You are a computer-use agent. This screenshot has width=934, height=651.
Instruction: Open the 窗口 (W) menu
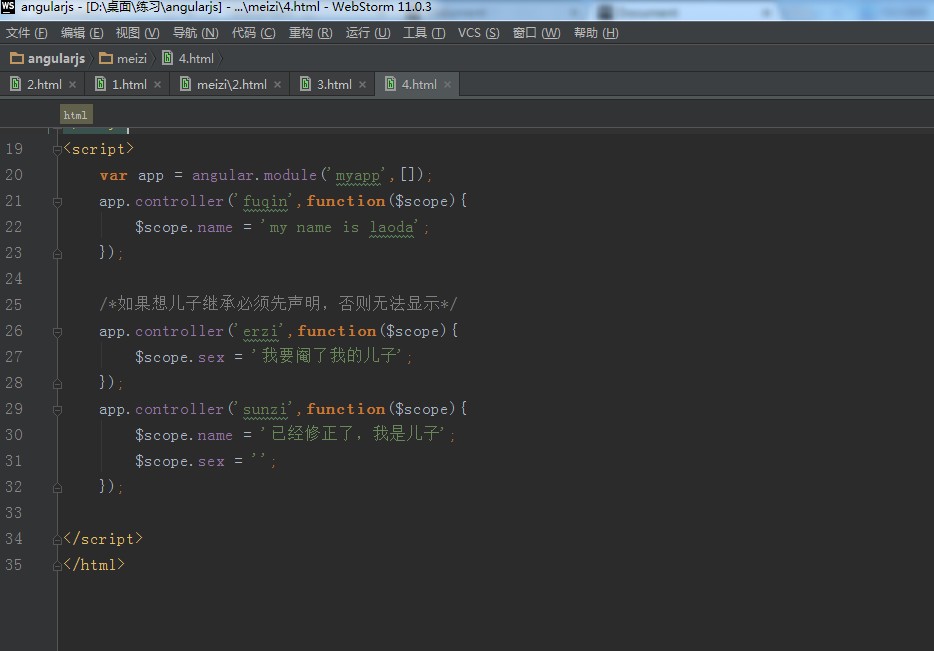click(x=537, y=33)
